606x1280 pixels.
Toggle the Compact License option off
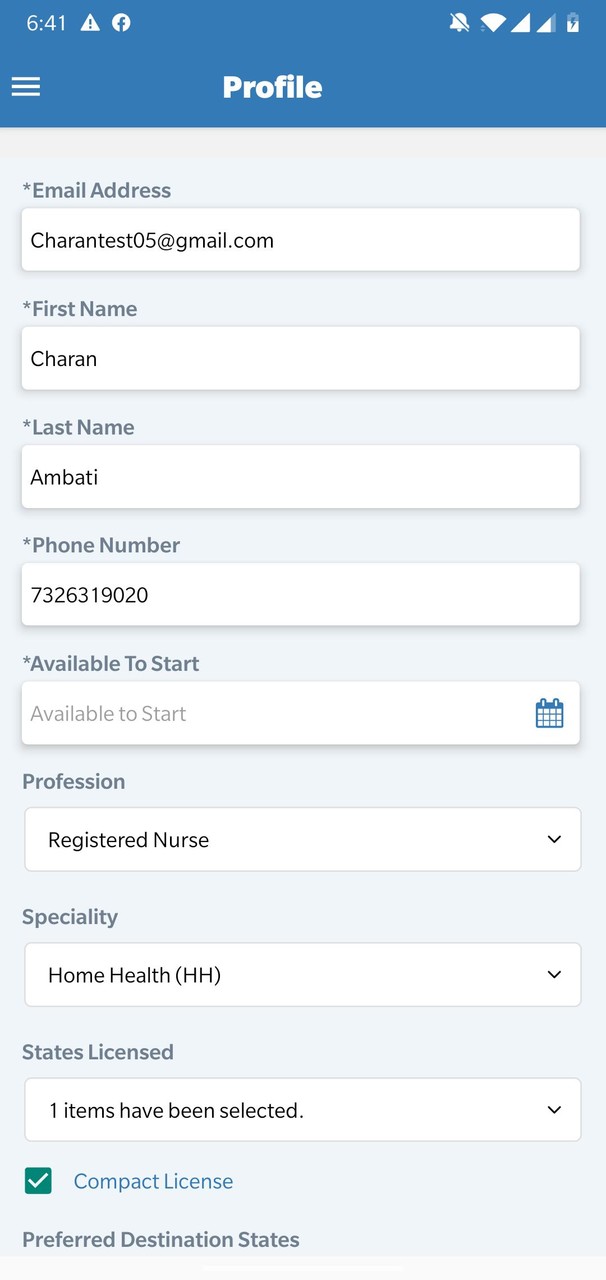click(38, 1181)
